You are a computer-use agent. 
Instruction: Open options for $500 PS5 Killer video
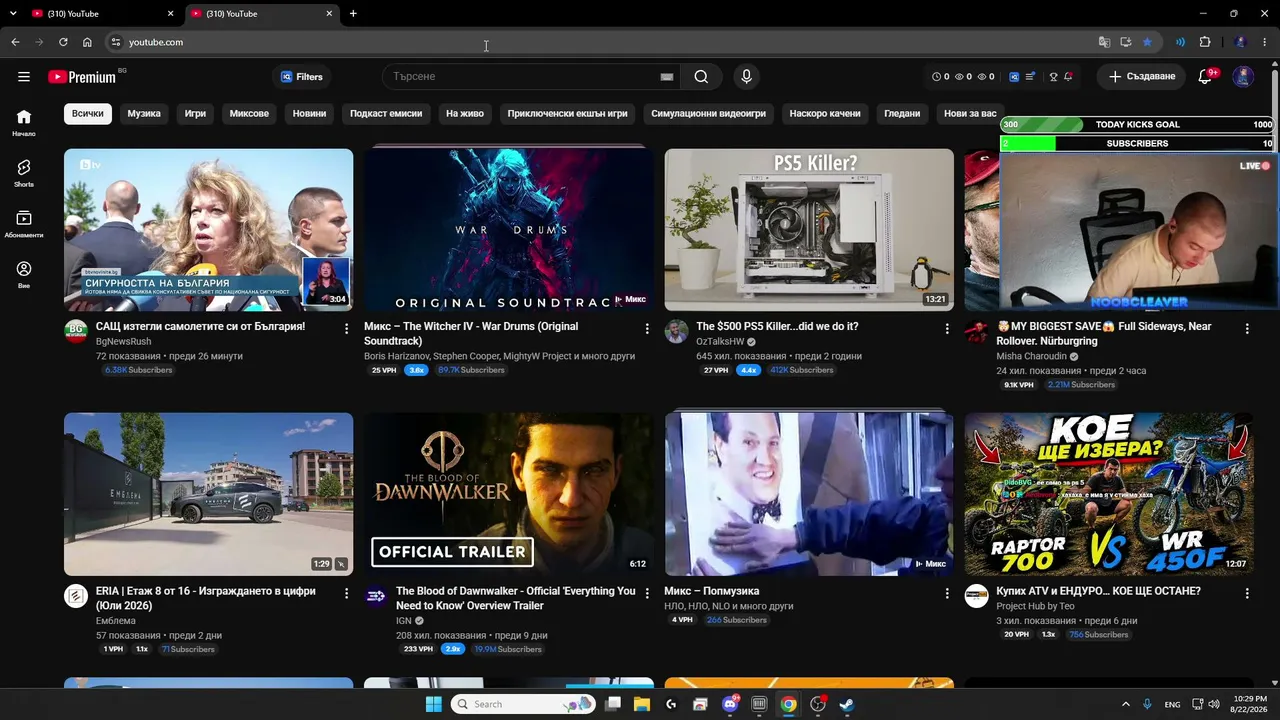tap(947, 328)
